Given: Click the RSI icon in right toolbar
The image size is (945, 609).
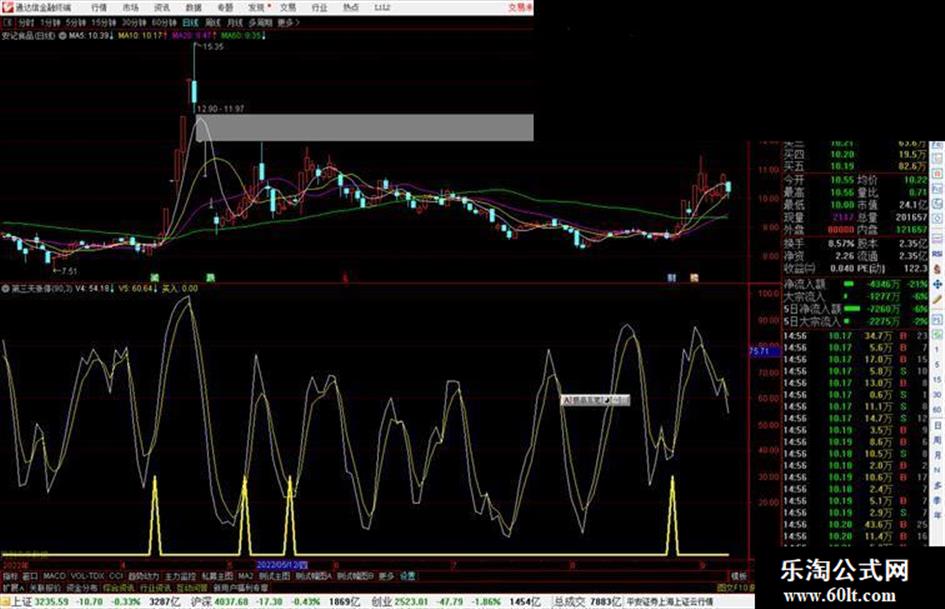Looking at the screenshot, I should click(937, 254).
